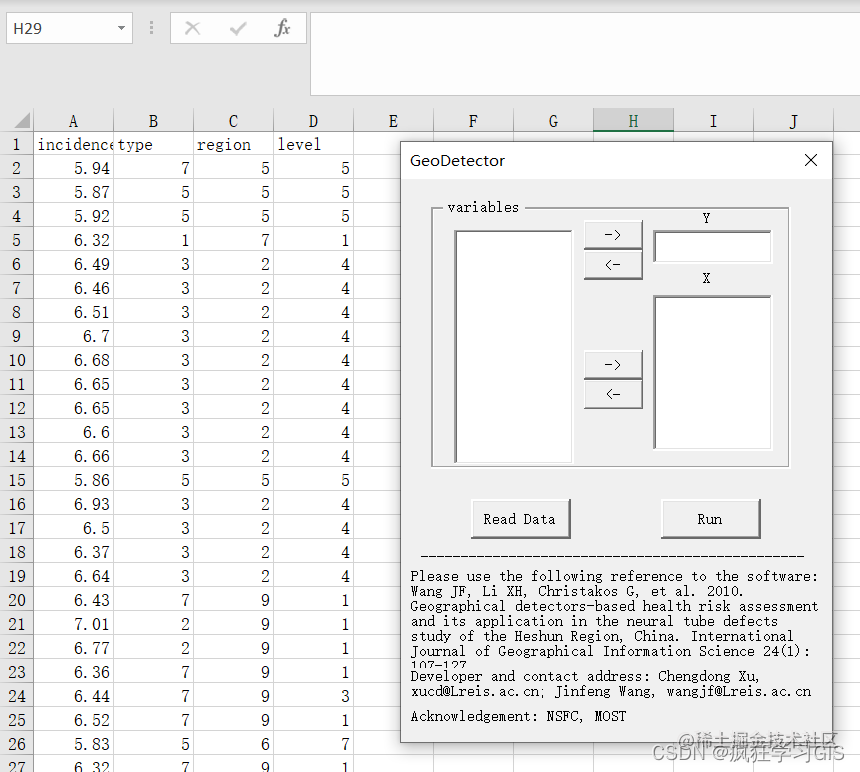
Task: Select column H header
Action: click(x=633, y=121)
